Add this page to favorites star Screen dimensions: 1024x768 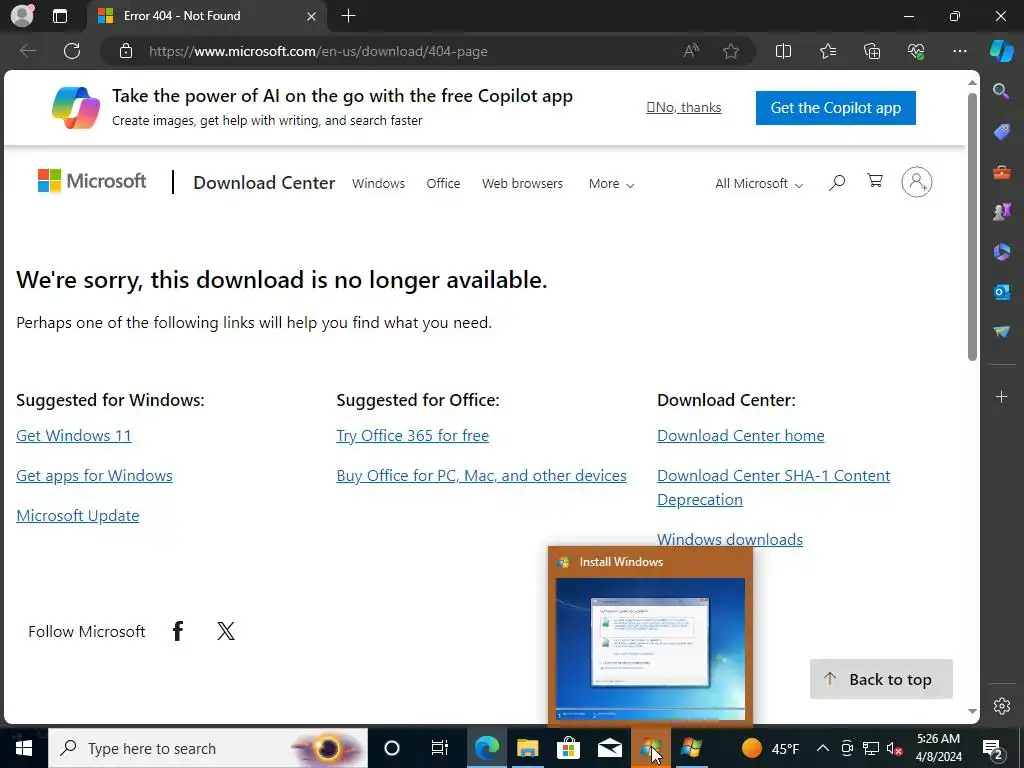point(731,51)
